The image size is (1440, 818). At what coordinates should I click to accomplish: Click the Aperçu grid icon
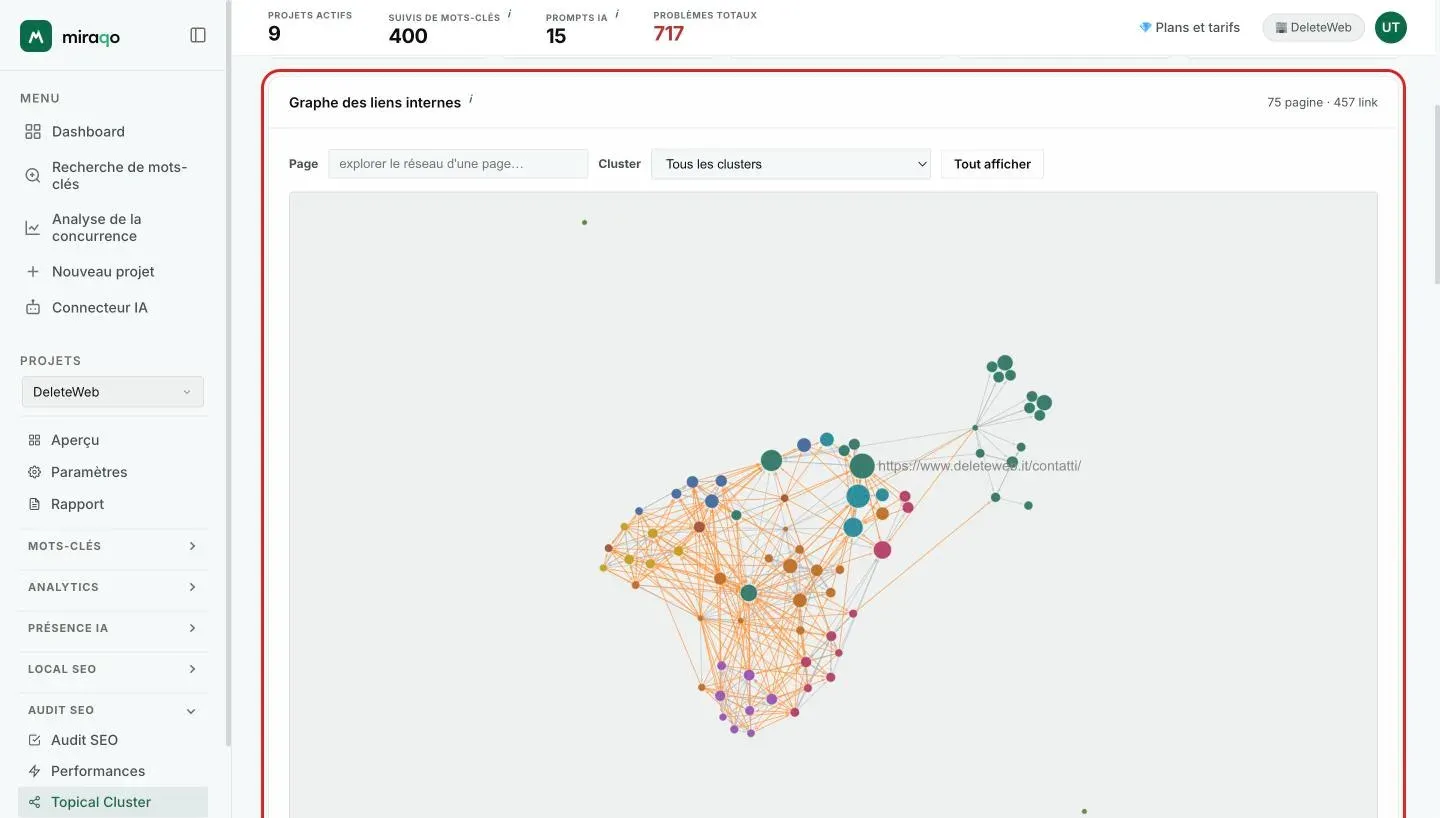(35, 440)
